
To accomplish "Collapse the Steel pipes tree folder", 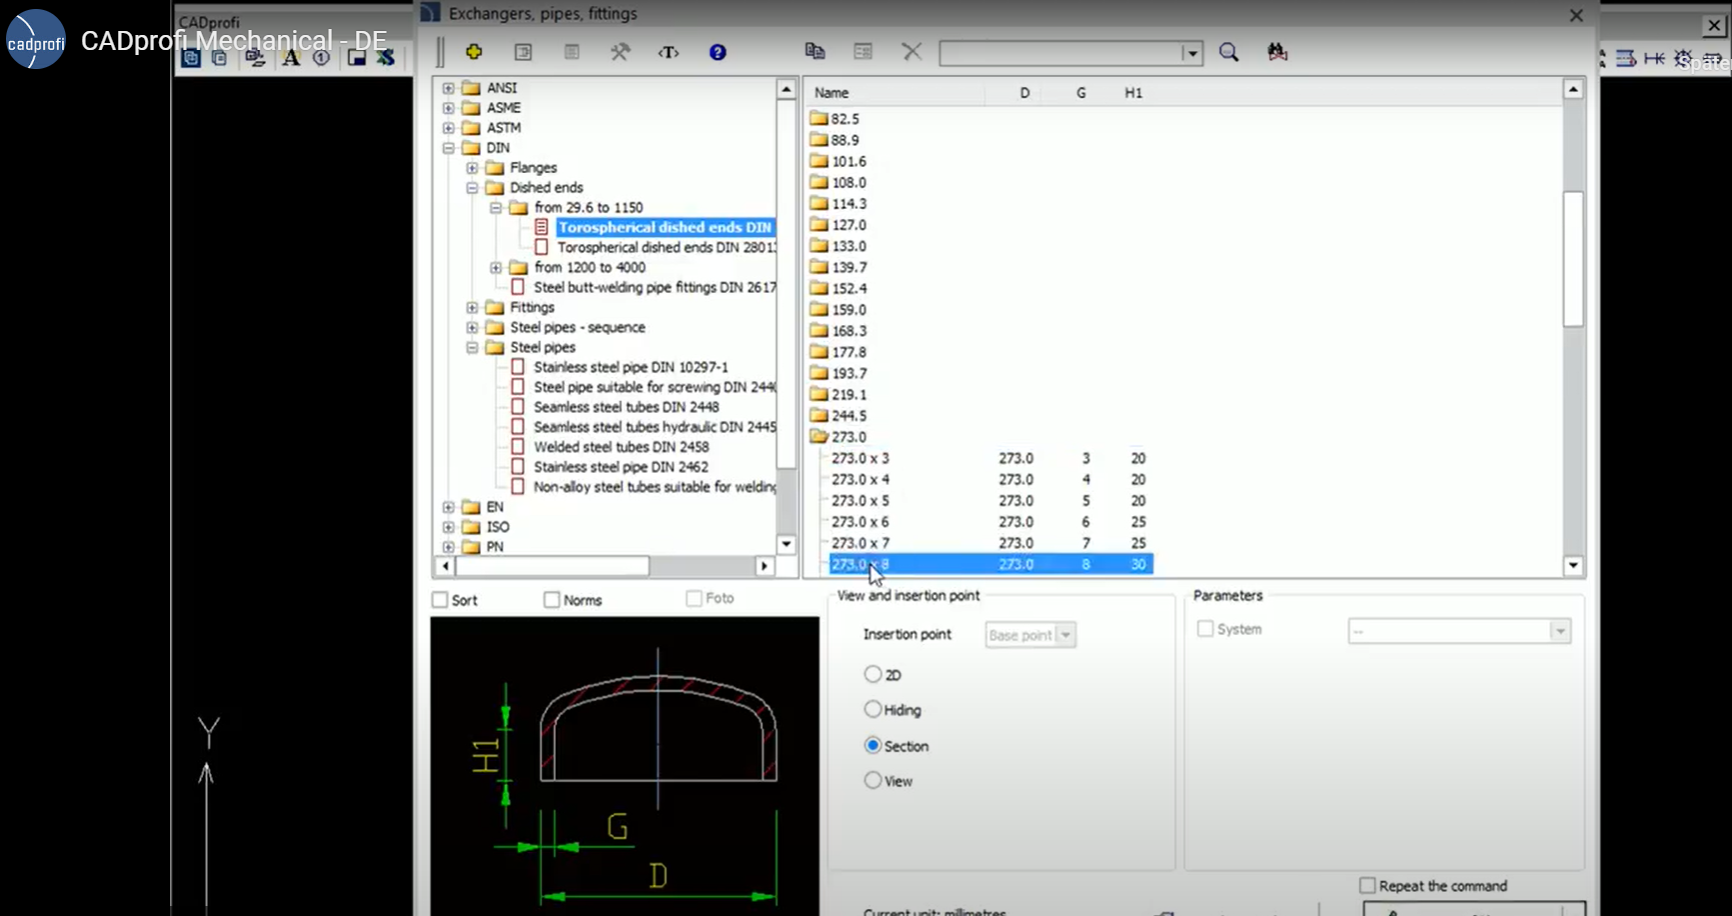I will click(x=472, y=348).
